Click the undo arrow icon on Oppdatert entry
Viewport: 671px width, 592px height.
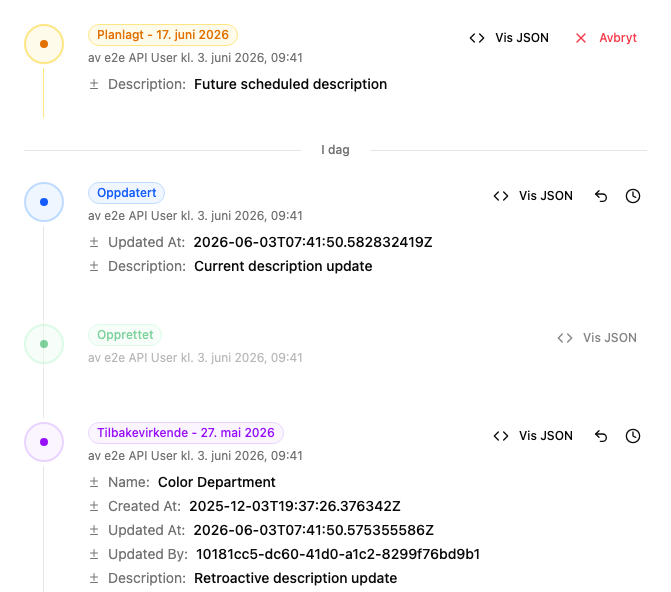(601, 196)
